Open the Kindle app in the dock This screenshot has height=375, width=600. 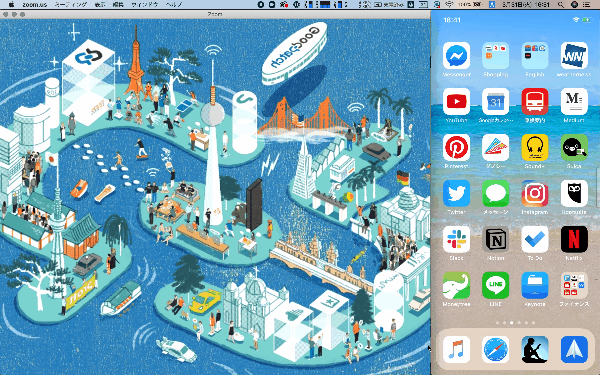coord(535,349)
